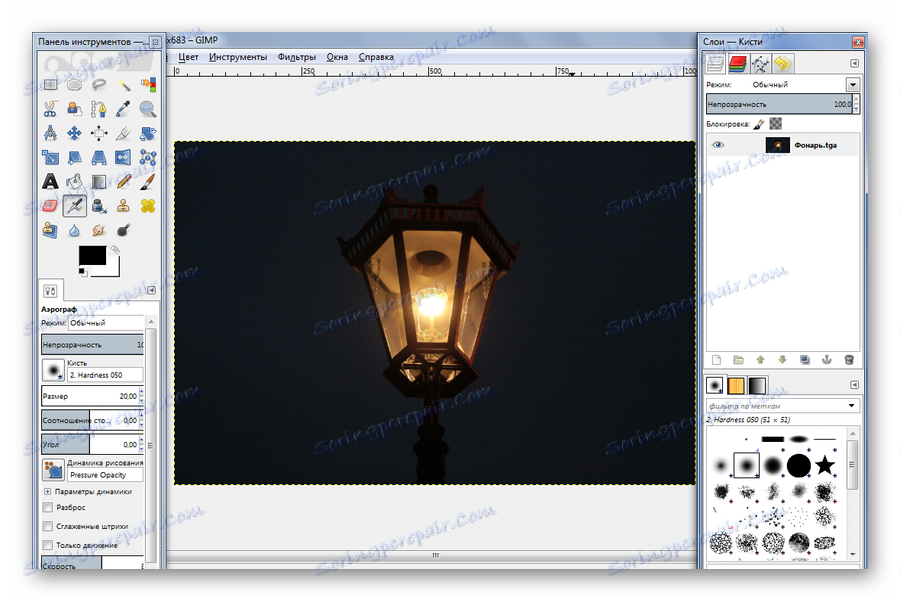Open the Фильтры menu
The height and width of the screenshot is (601, 900).
point(297,57)
